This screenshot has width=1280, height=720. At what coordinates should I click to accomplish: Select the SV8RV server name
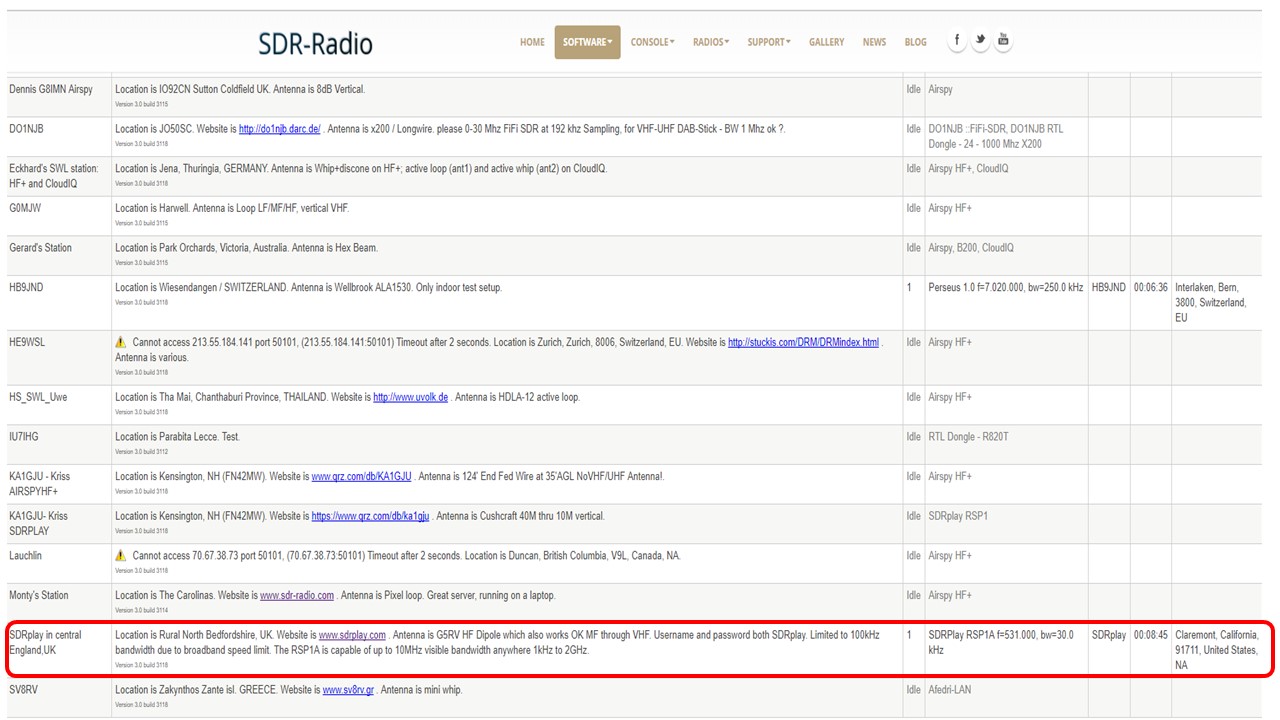24,690
